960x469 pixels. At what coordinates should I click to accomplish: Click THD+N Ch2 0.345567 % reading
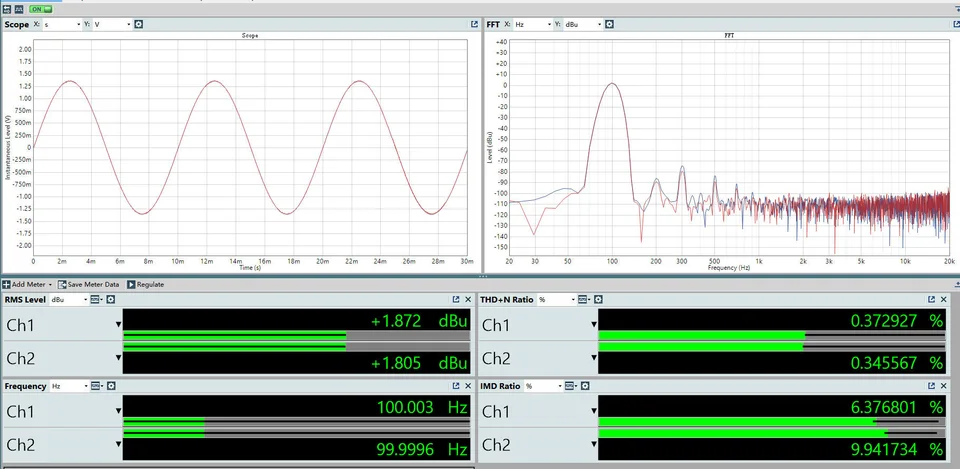[x=897, y=363]
